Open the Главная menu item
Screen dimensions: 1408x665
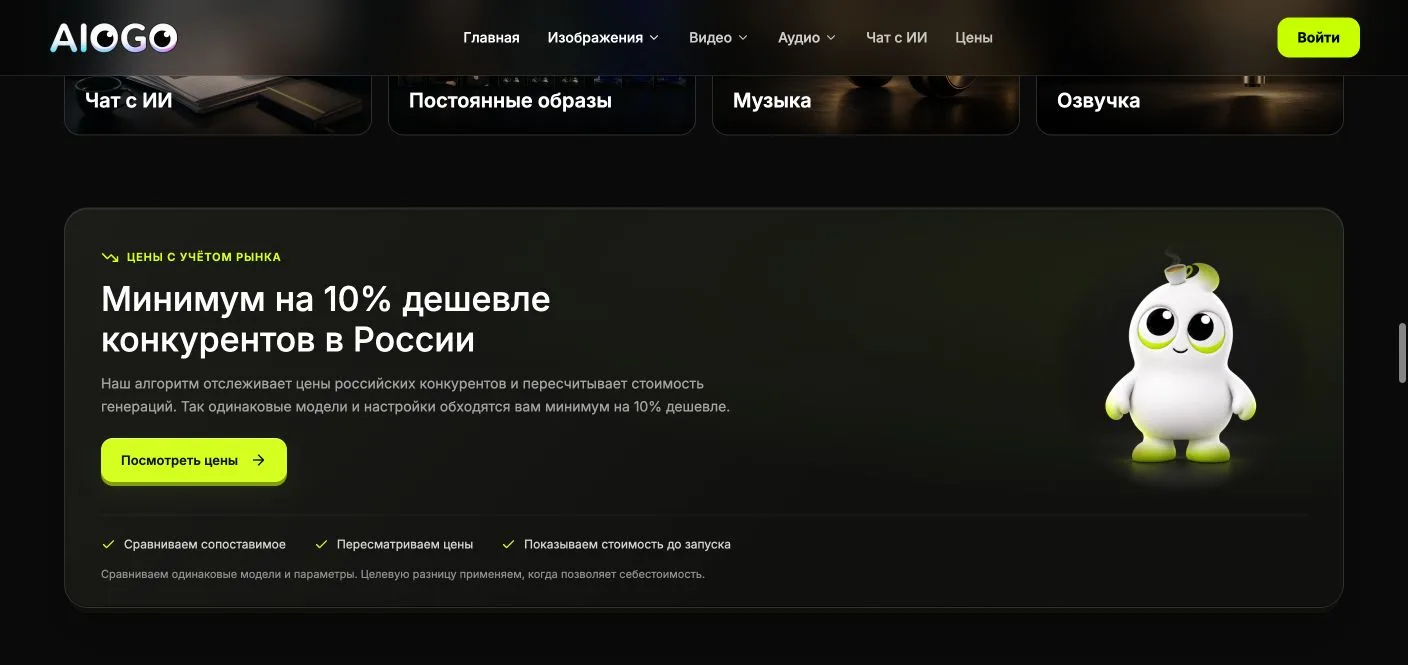tap(491, 38)
